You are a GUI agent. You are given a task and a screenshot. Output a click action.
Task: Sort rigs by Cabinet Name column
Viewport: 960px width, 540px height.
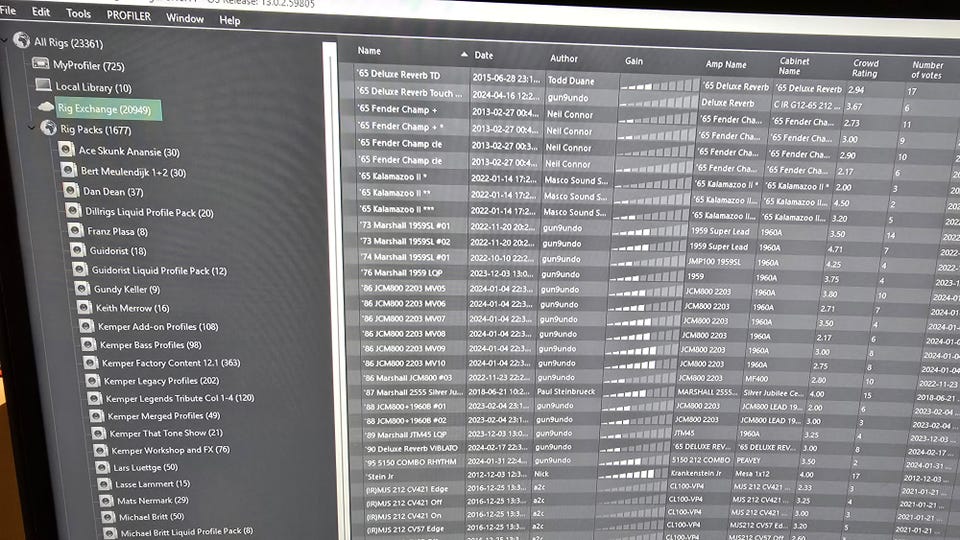click(x=794, y=66)
